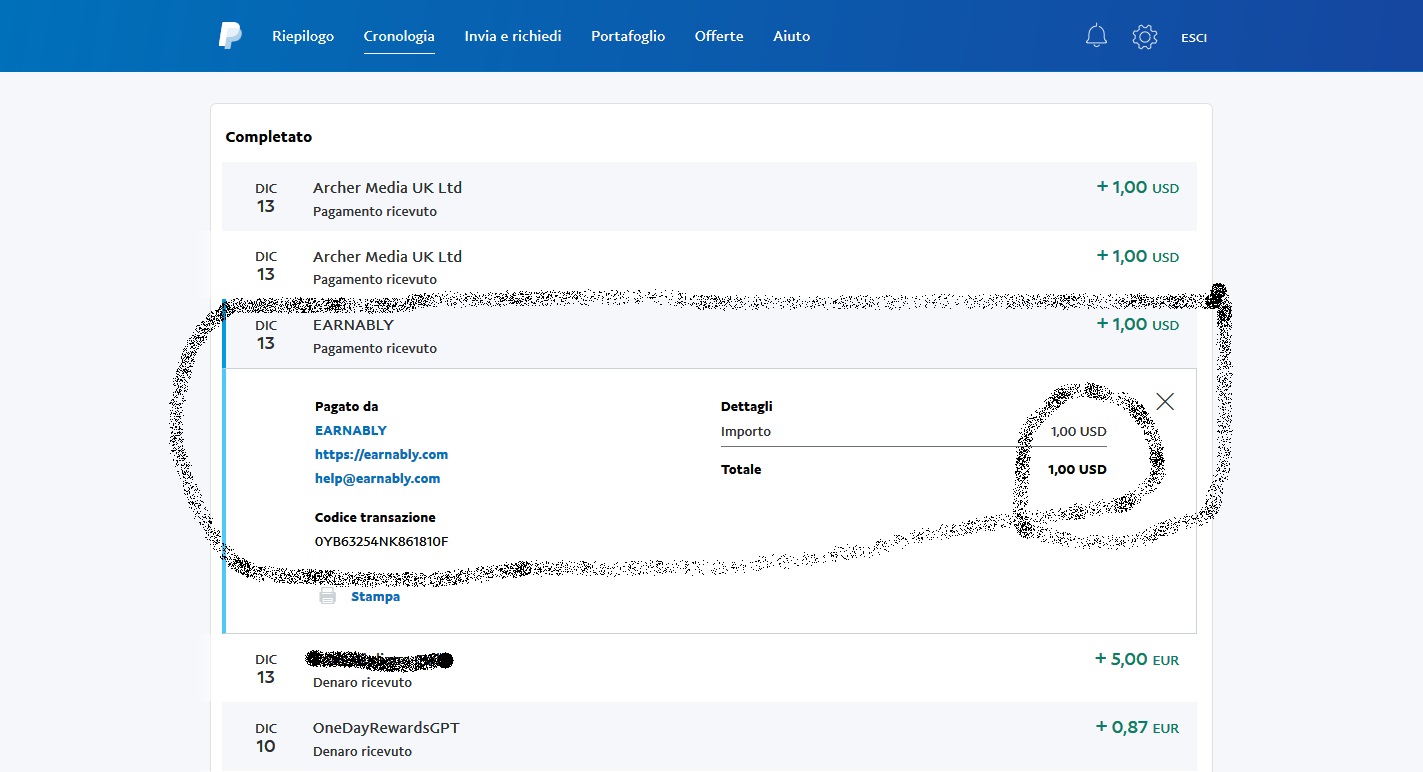The height and width of the screenshot is (772, 1423).
Task: Click the Pagato da label
Action: coord(346,406)
